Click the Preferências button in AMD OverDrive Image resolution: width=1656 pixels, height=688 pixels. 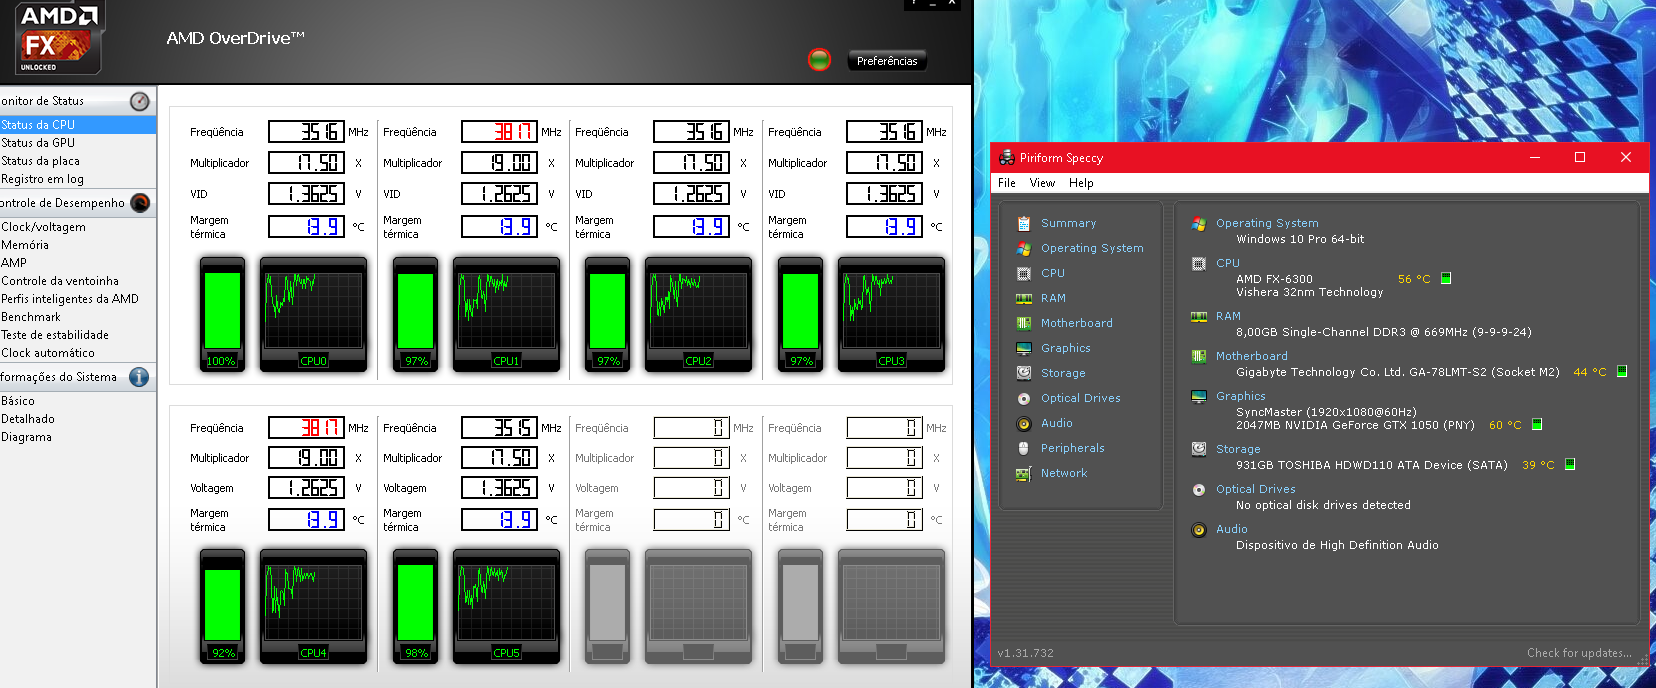pos(887,61)
